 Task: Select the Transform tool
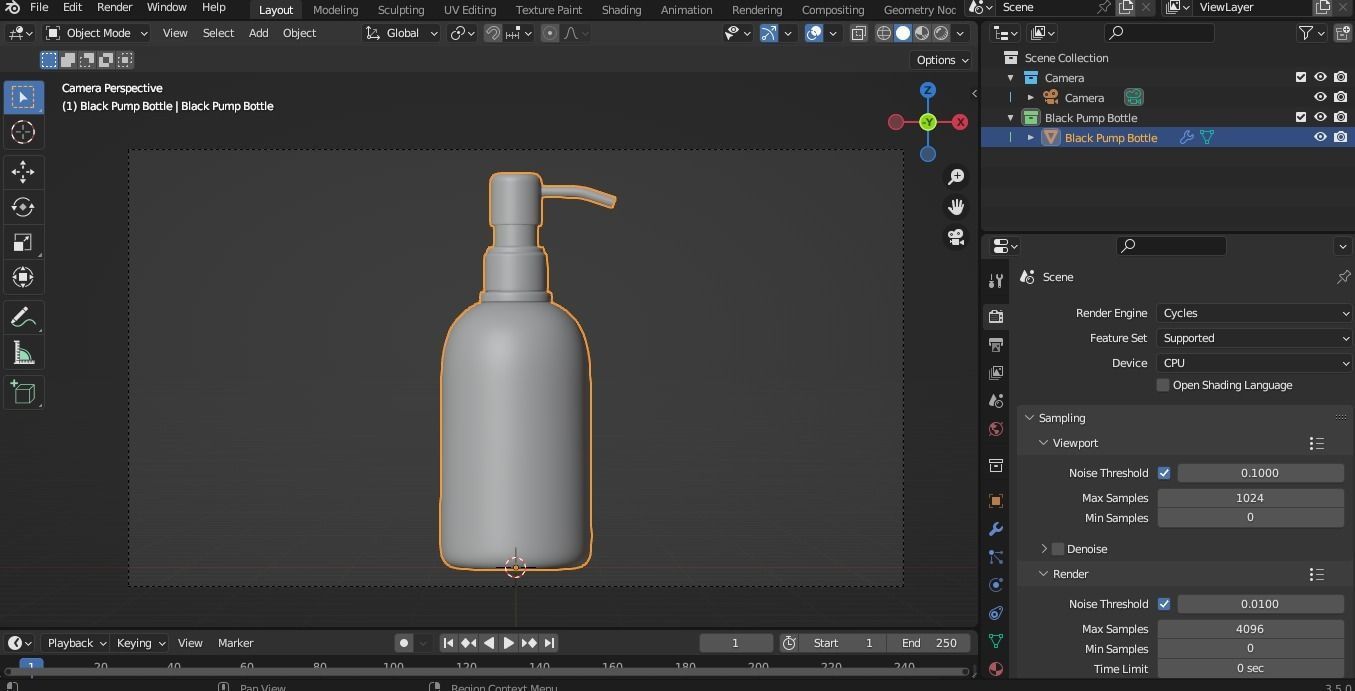23,277
